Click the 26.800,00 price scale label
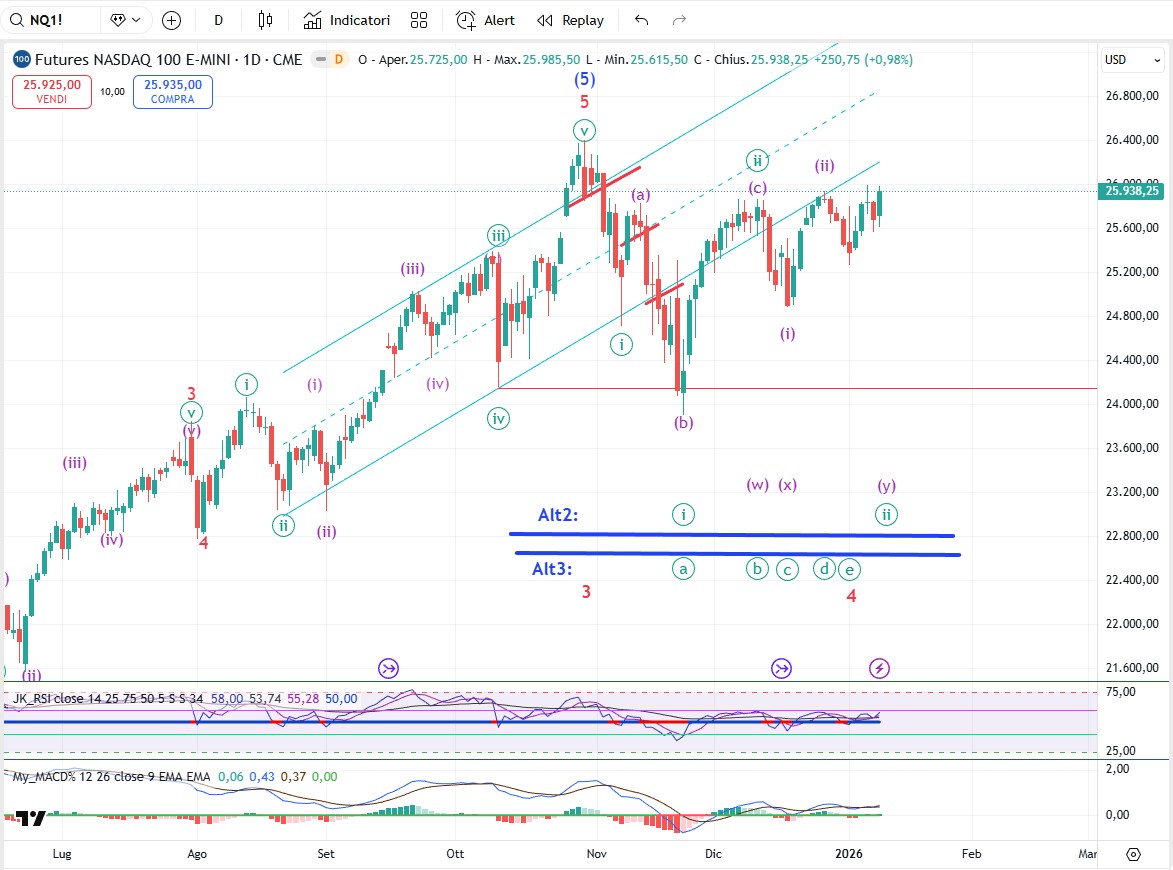This screenshot has height=870, width=1173. pos(1132,96)
